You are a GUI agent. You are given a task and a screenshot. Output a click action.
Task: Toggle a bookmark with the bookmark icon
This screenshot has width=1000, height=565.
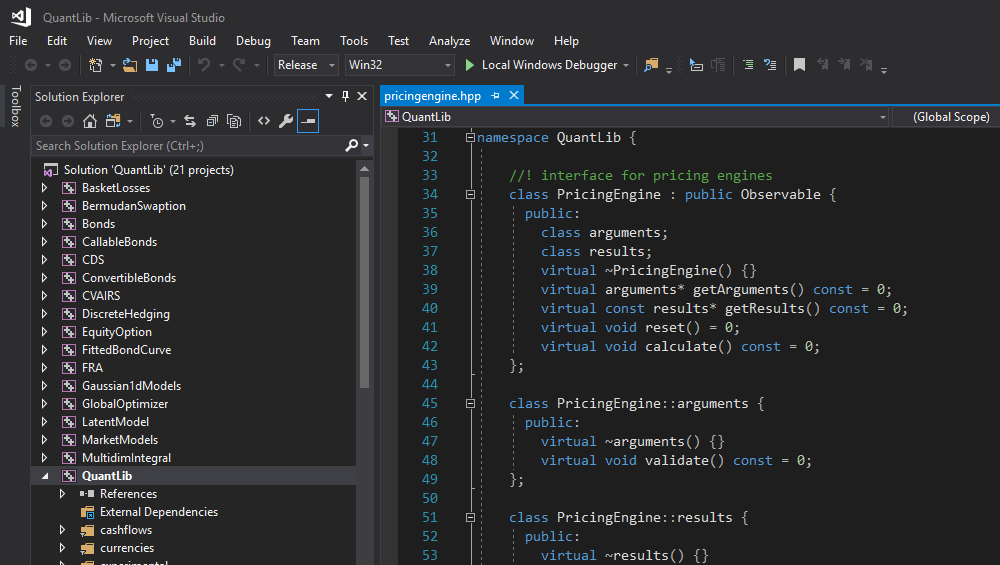coord(799,65)
